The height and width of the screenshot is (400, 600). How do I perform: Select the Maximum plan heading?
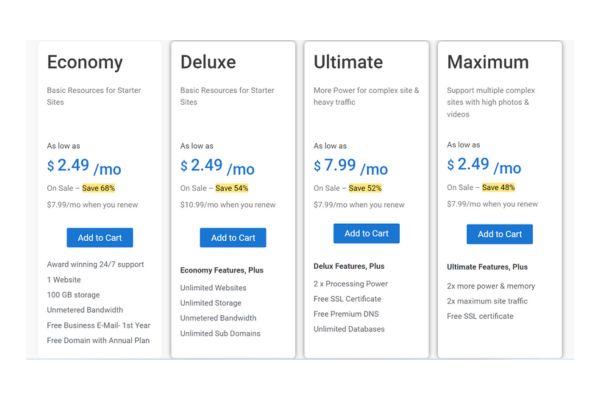pos(488,62)
